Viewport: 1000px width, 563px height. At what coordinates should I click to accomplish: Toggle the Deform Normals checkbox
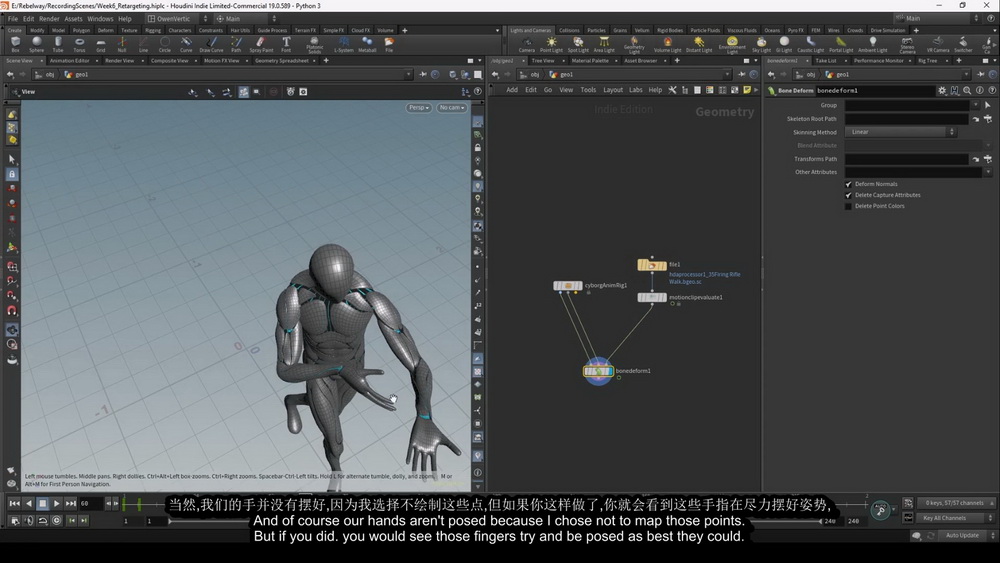(x=848, y=184)
